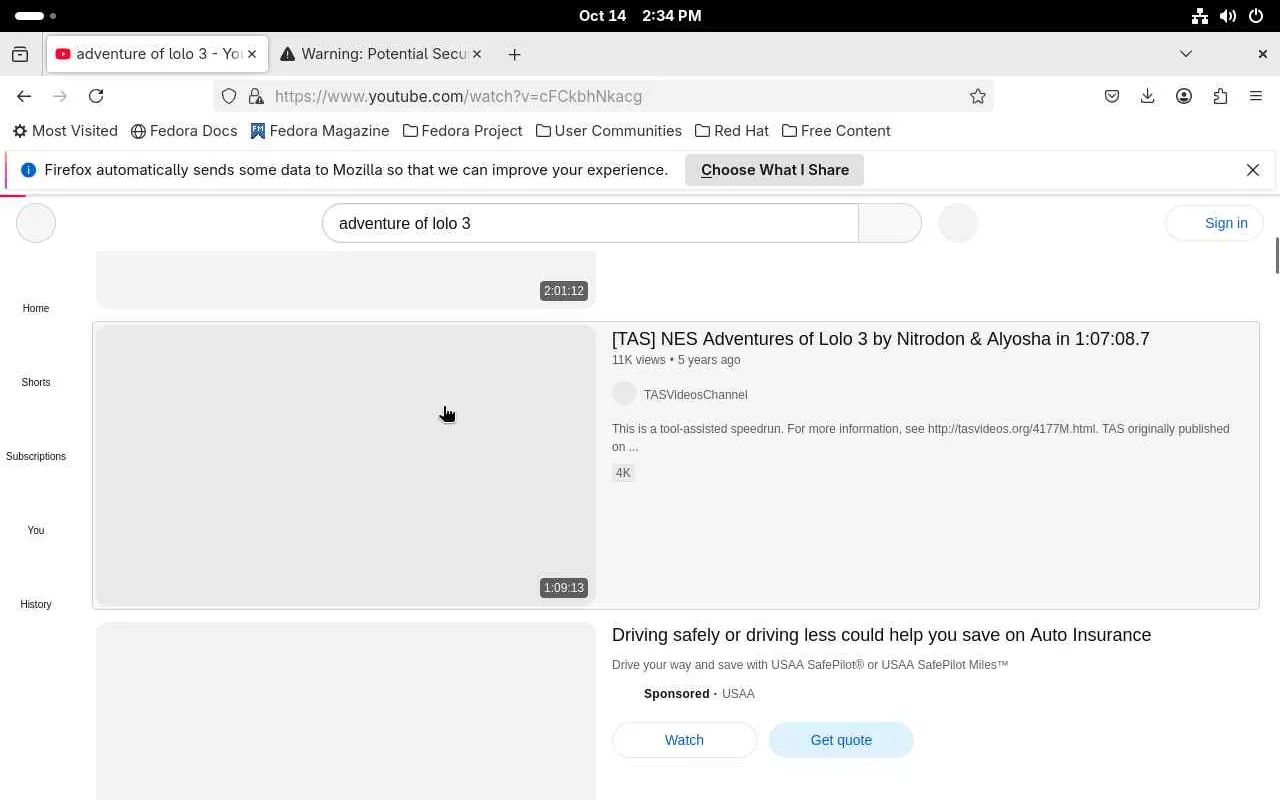Open the Firefox account icon
Screen dimensions: 1280x800
pos(1184,96)
